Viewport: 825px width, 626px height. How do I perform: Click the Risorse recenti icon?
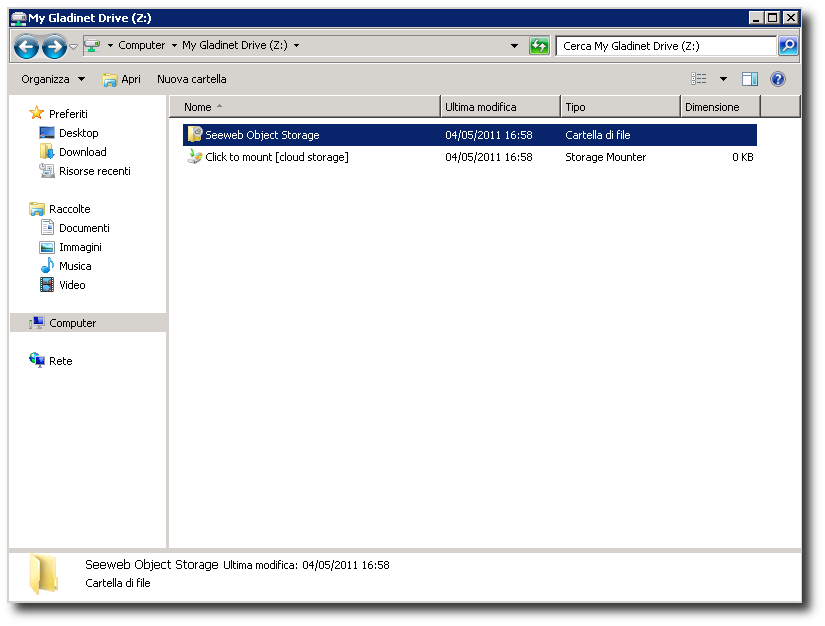coord(47,170)
